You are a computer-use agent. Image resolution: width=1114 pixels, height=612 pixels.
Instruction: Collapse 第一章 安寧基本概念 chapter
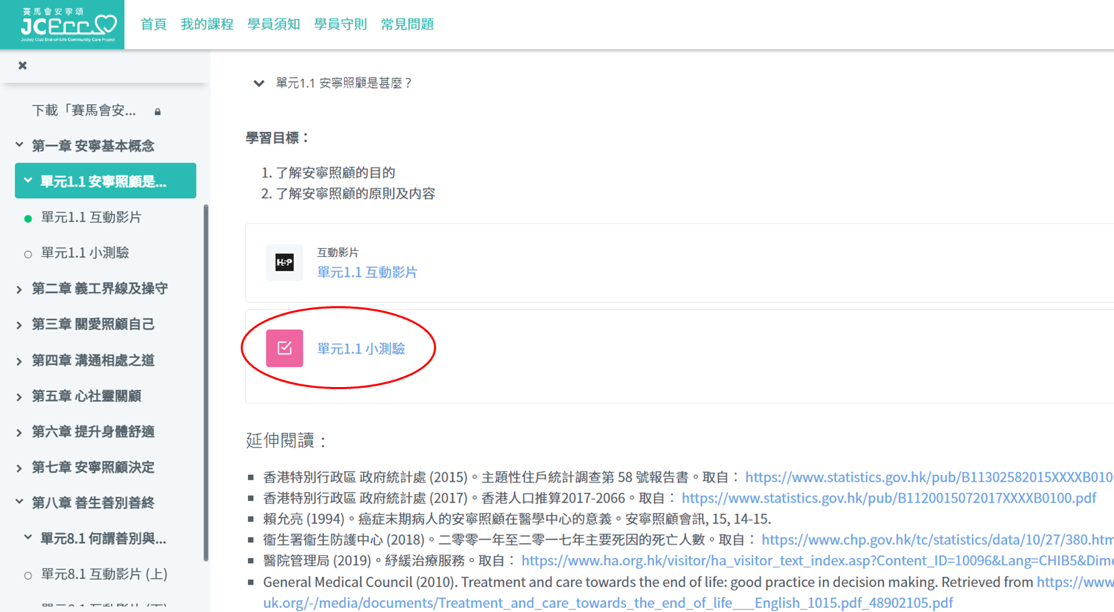coord(19,146)
